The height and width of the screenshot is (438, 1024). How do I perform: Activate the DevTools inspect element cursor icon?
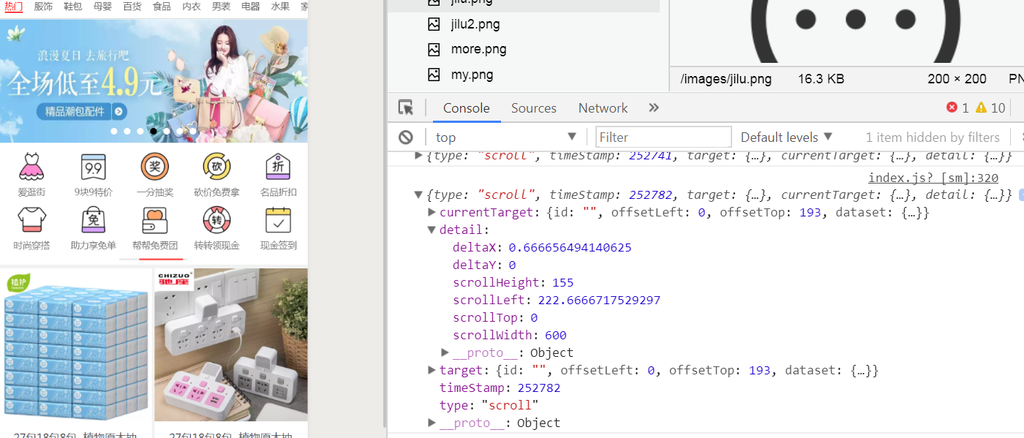coord(406,108)
